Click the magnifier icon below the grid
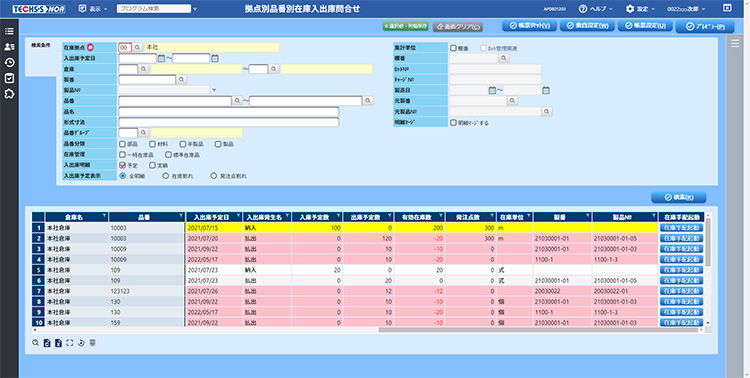The width and height of the screenshot is (750, 378). (x=35, y=343)
